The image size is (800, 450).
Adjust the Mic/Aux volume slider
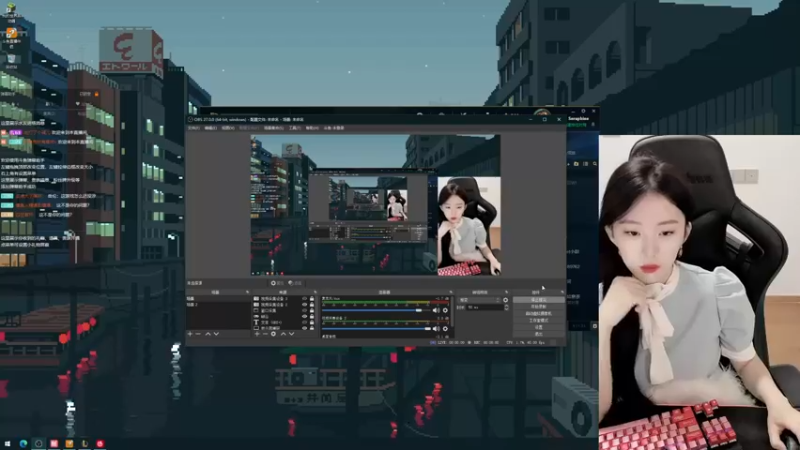[376, 310]
